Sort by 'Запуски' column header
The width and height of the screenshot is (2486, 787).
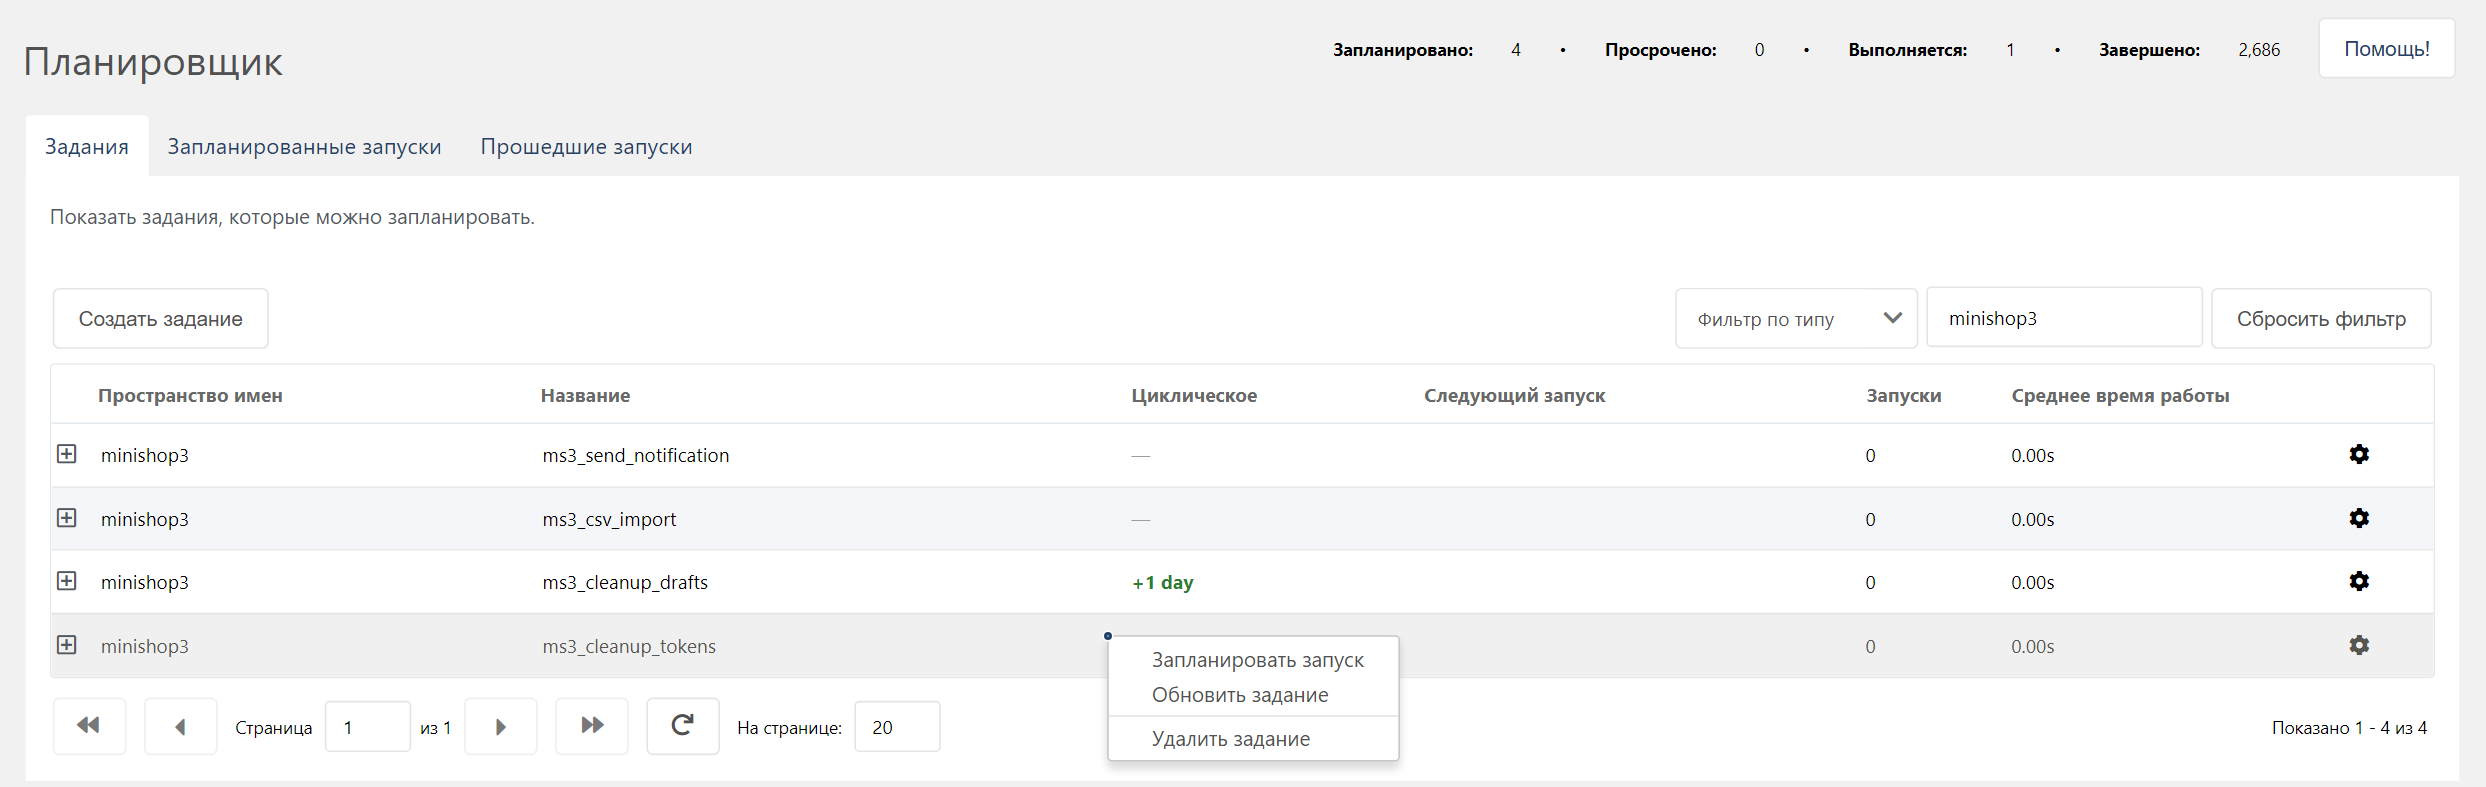[x=1903, y=395]
